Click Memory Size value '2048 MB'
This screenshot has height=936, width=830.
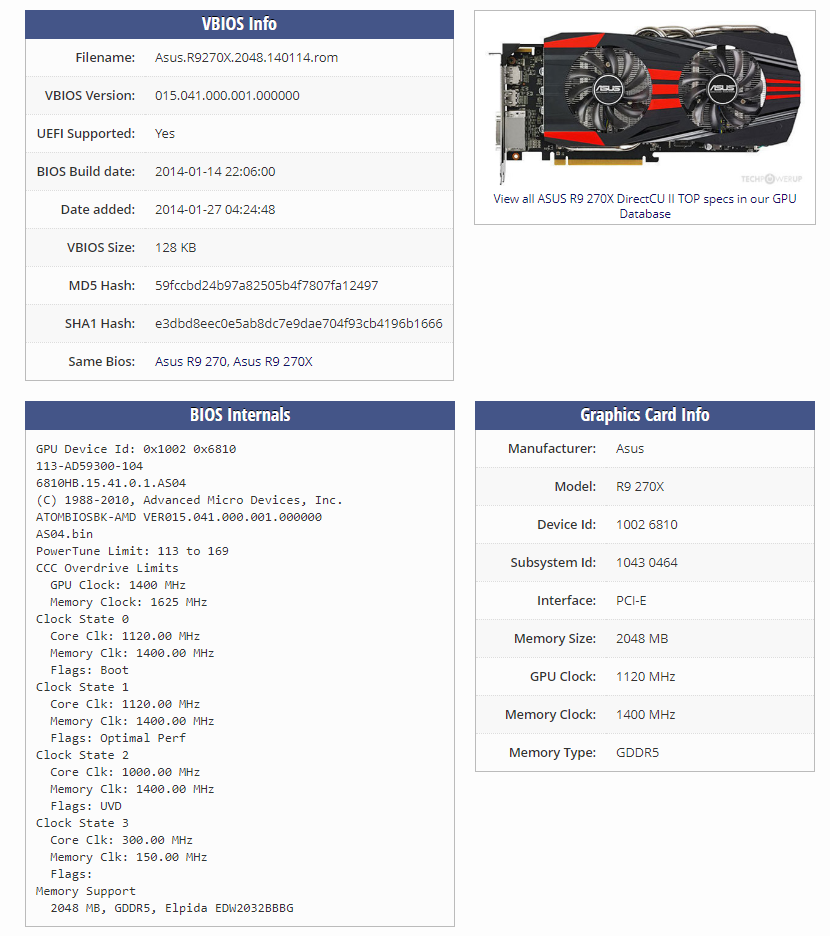642,639
